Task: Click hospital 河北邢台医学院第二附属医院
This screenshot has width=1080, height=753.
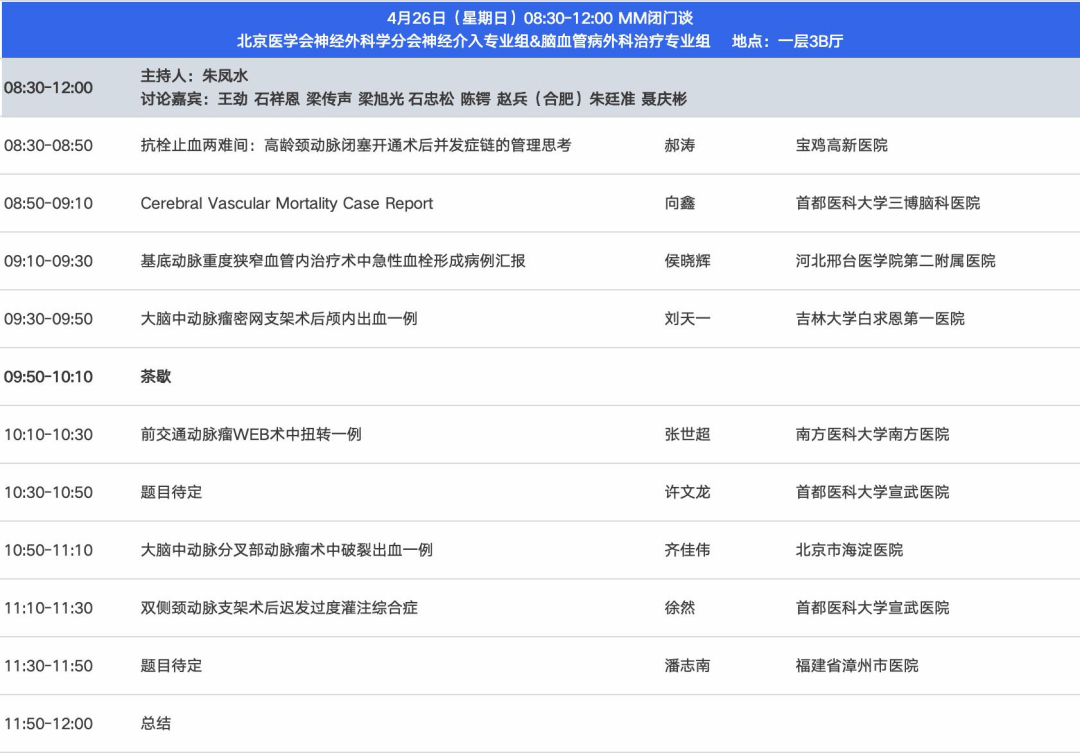Action: pyautogui.click(x=895, y=261)
